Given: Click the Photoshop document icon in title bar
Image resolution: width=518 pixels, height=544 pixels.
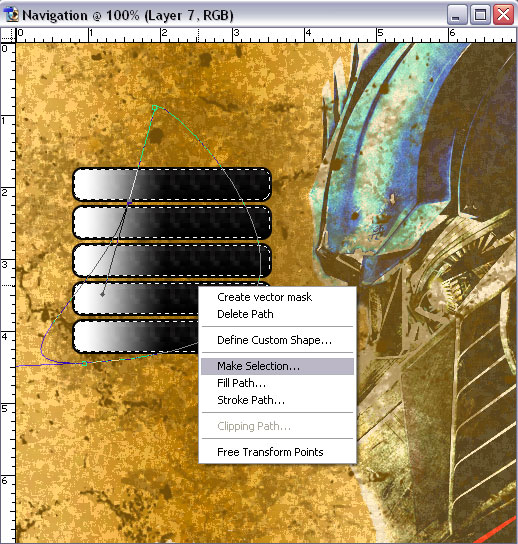Looking at the screenshot, I should coord(11,15).
